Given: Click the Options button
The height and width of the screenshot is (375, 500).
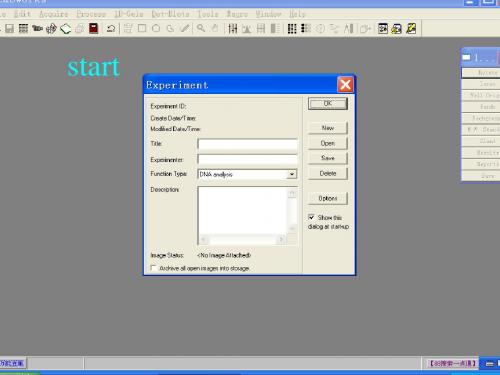Looking at the screenshot, I should pyautogui.click(x=328, y=198).
